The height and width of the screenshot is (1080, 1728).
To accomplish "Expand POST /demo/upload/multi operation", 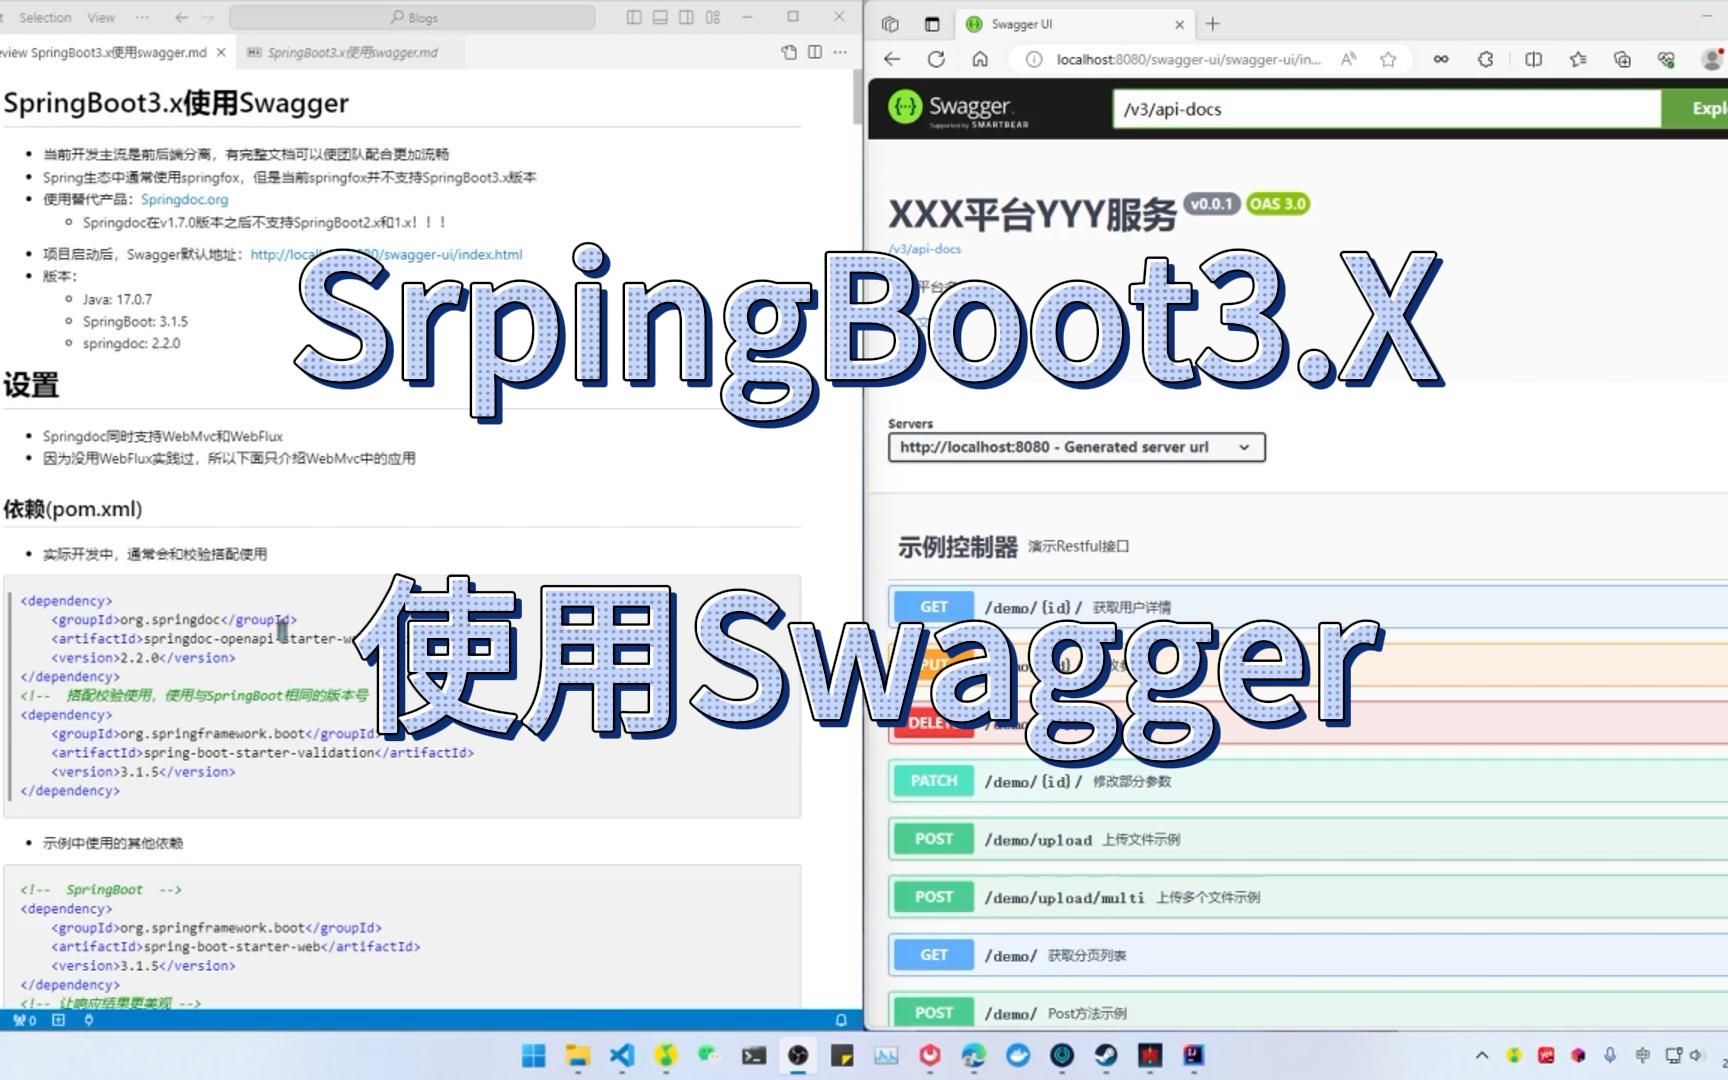I will [x=1308, y=897].
